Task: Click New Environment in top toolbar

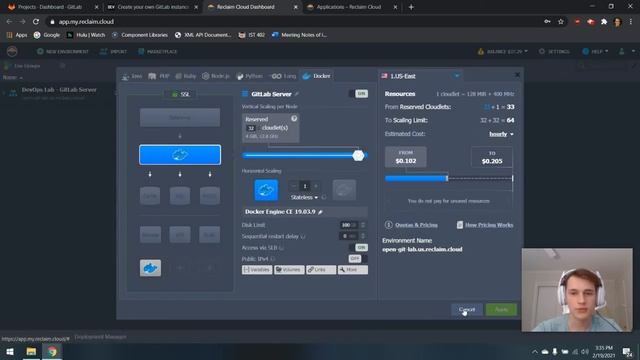Action: click(x=62, y=51)
